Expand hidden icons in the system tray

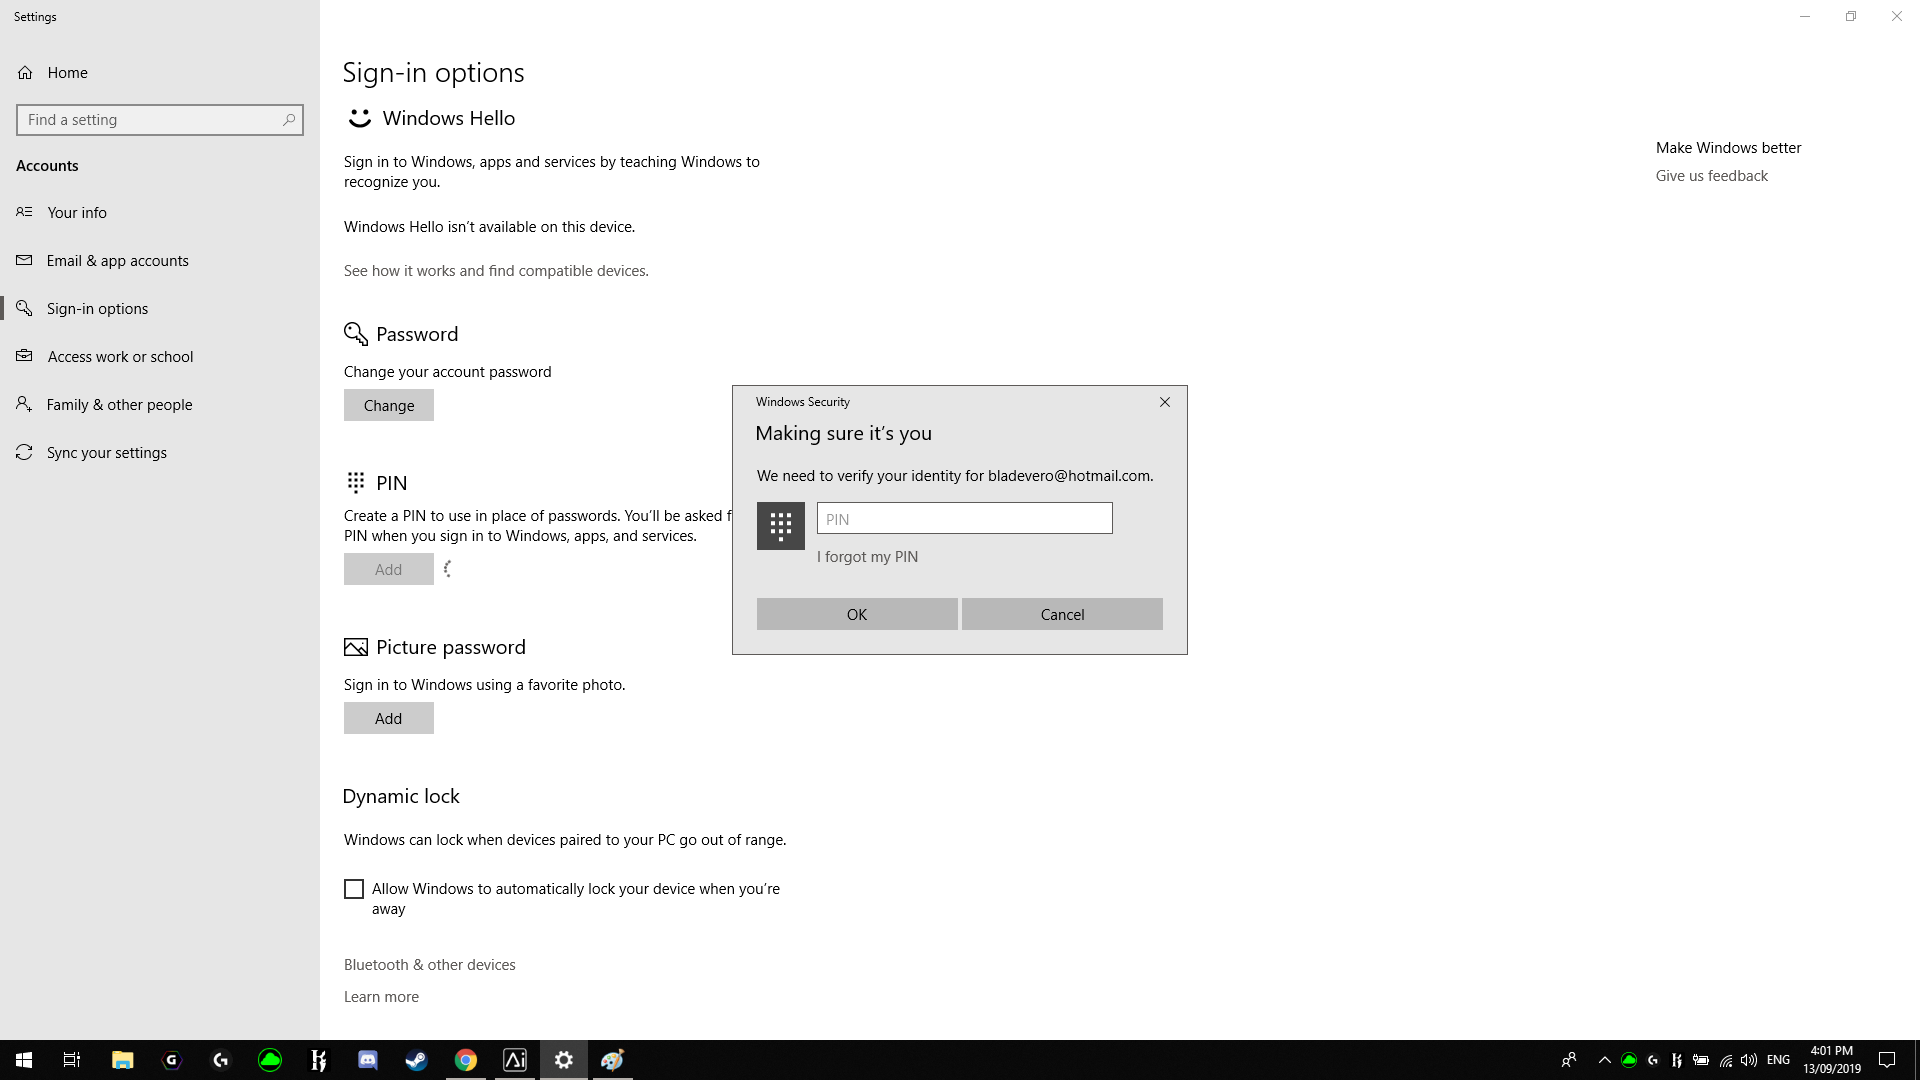click(1604, 1060)
